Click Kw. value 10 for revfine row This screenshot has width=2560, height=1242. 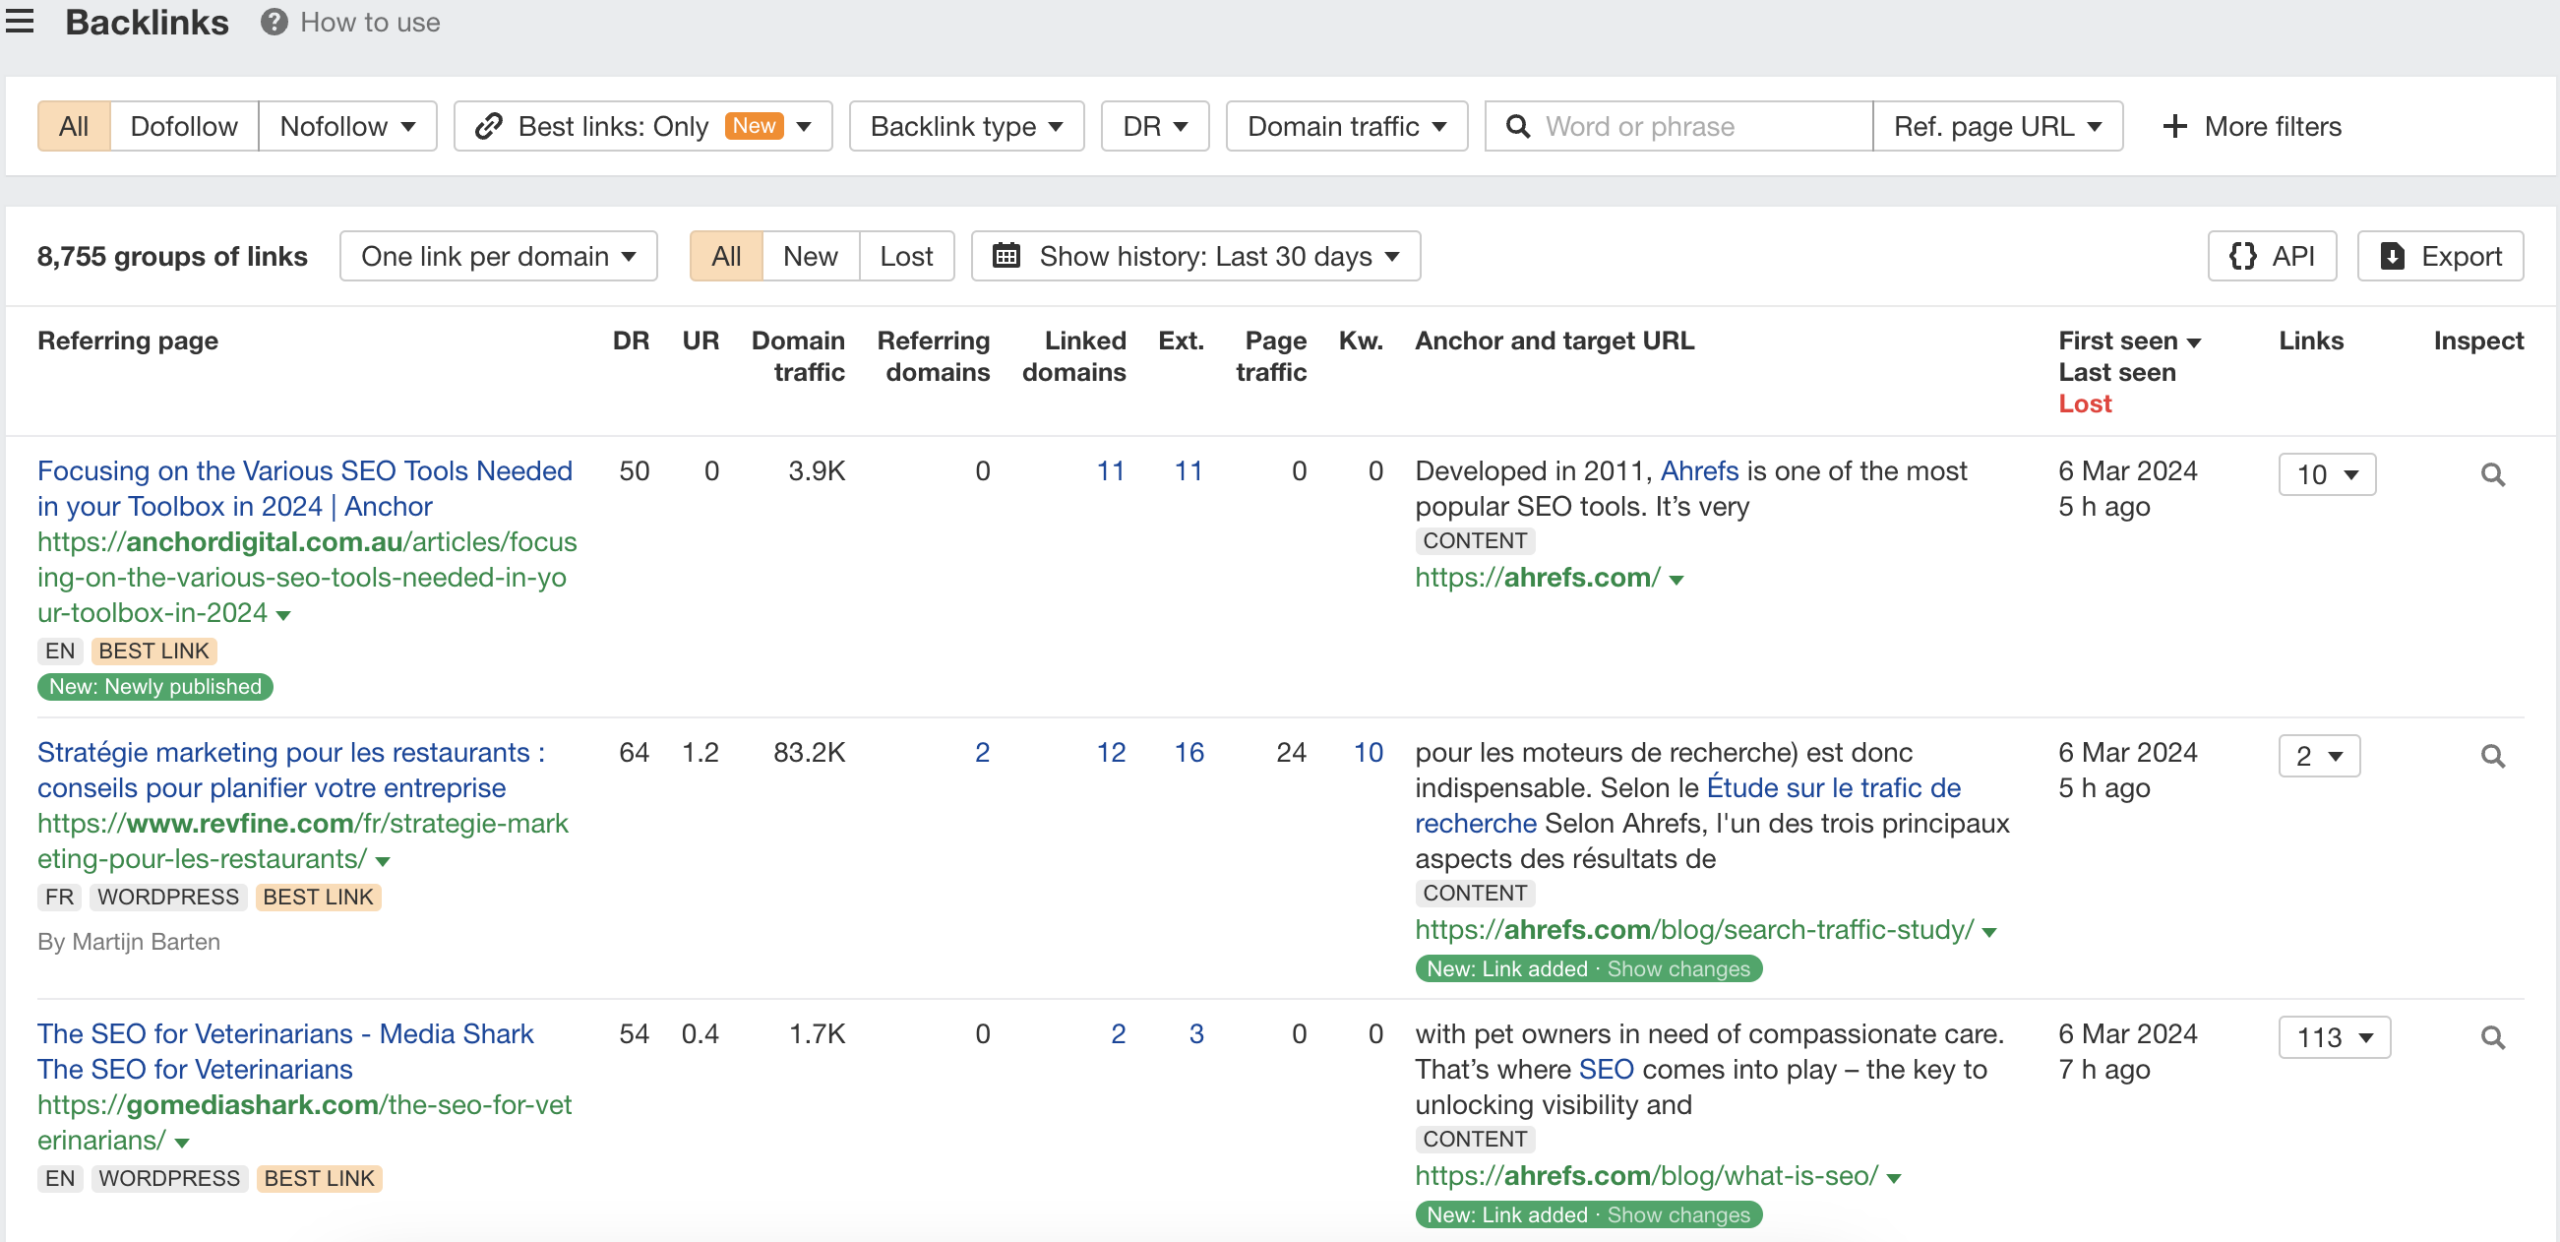[1368, 752]
